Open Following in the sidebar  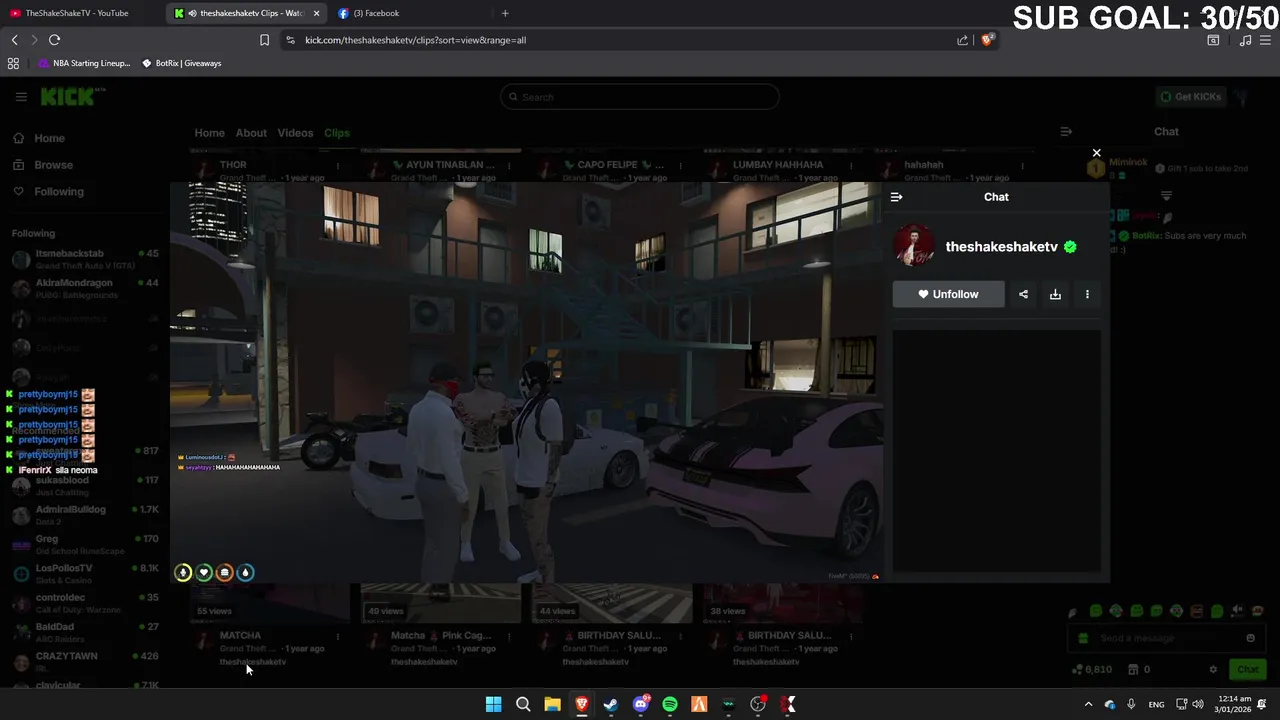[59, 192]
